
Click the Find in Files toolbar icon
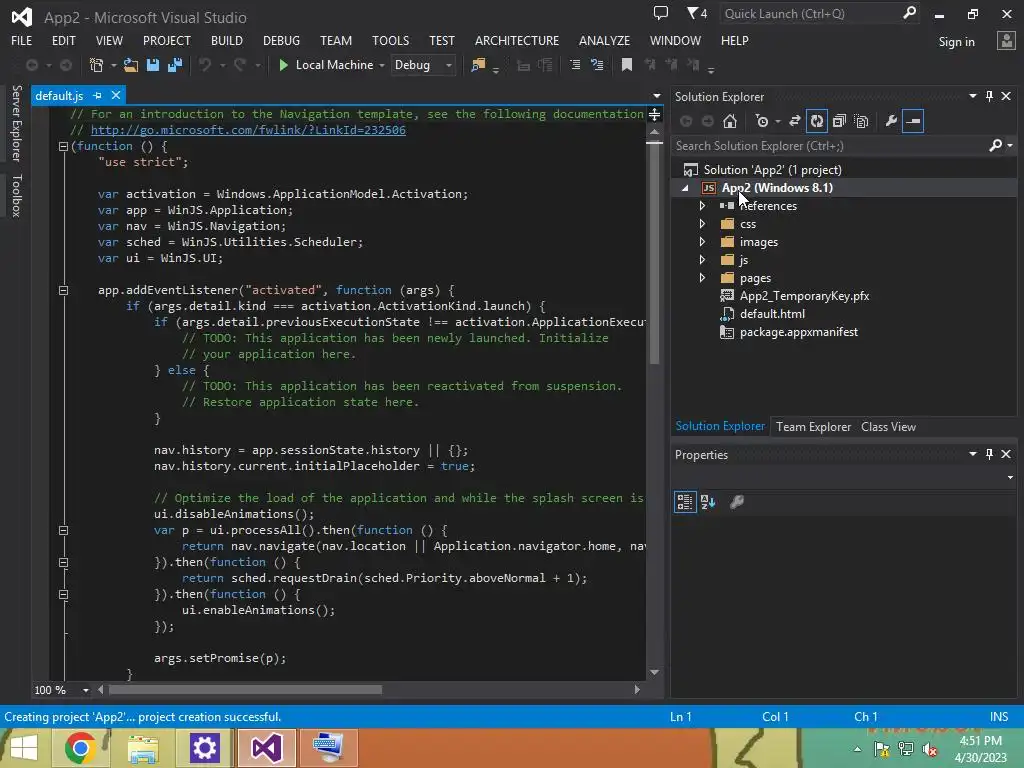[478, 65]
